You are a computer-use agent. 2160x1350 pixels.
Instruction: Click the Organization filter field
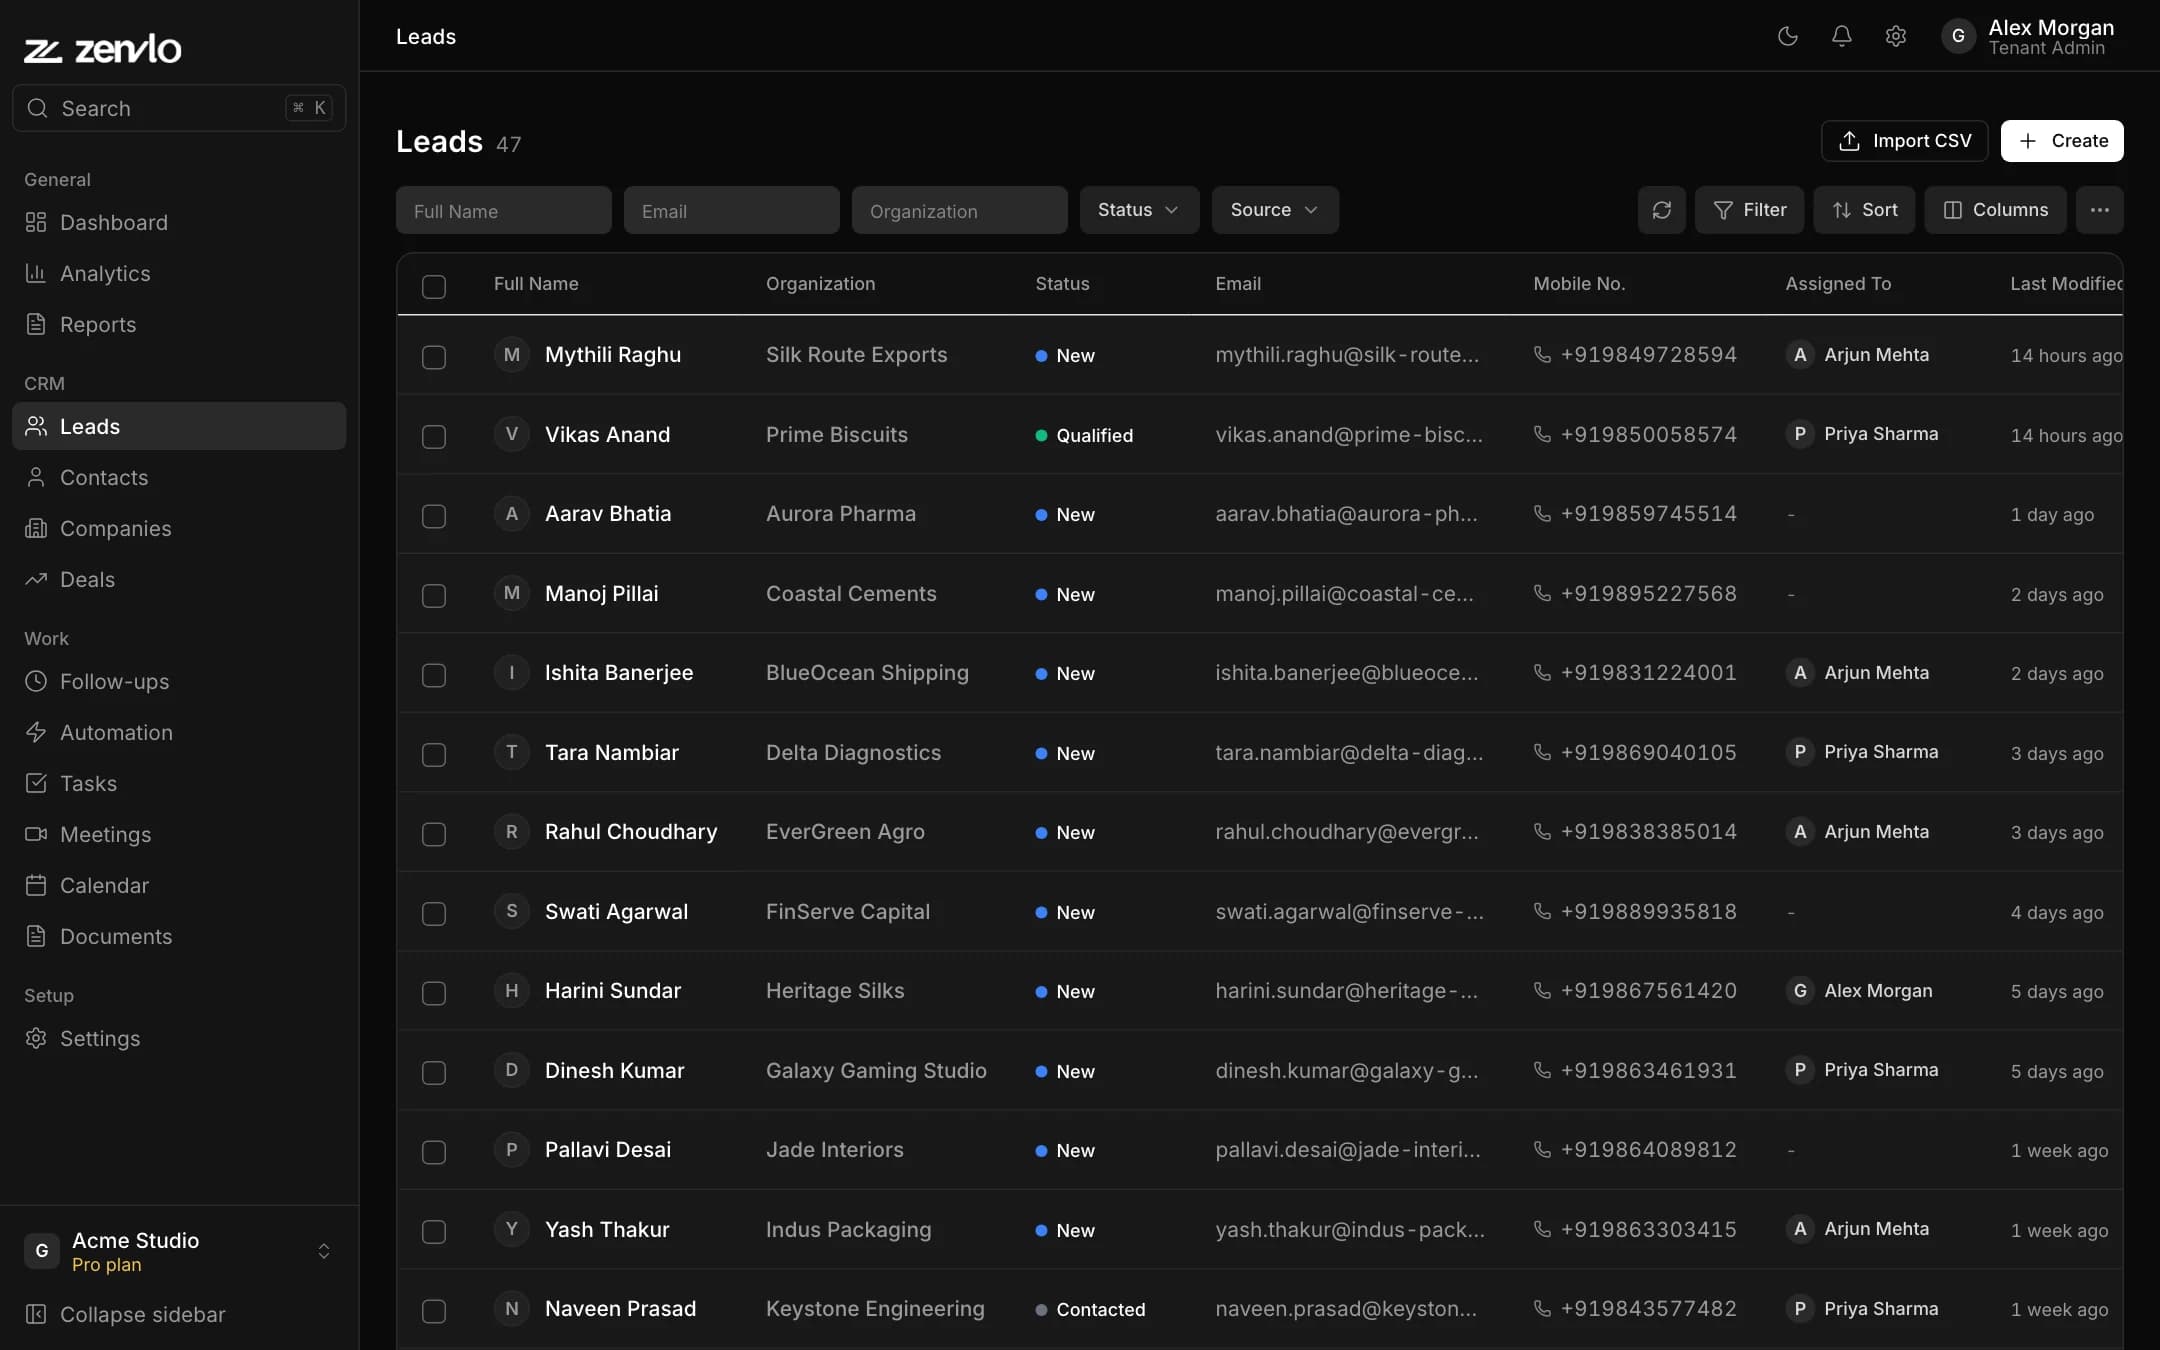(960, 210)
